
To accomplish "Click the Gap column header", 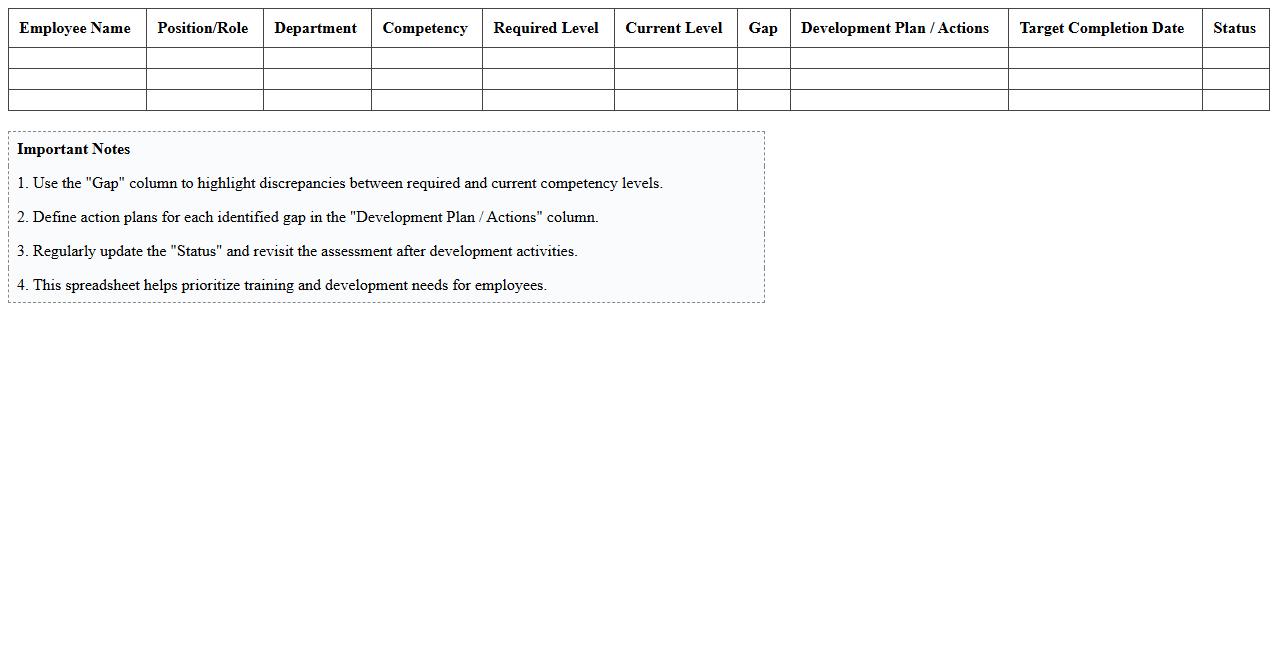I will click(x=763, y=28).
